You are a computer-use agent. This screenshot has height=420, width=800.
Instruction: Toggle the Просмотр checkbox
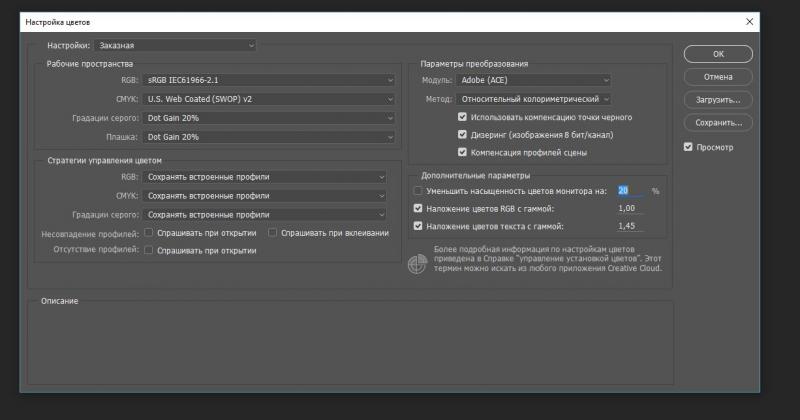[x=688, y=147]
